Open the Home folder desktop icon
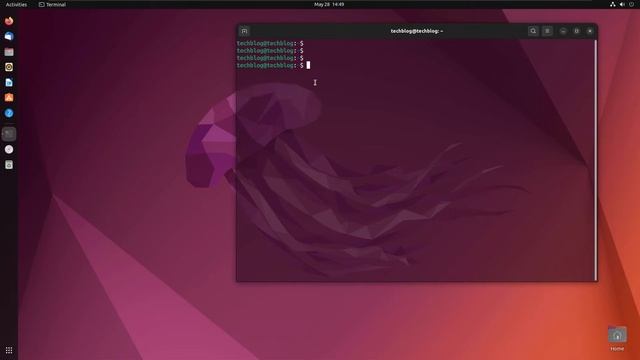 (617, 338)
